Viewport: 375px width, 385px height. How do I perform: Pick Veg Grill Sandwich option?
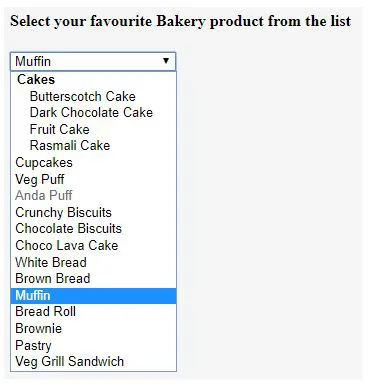pos(94,362)
